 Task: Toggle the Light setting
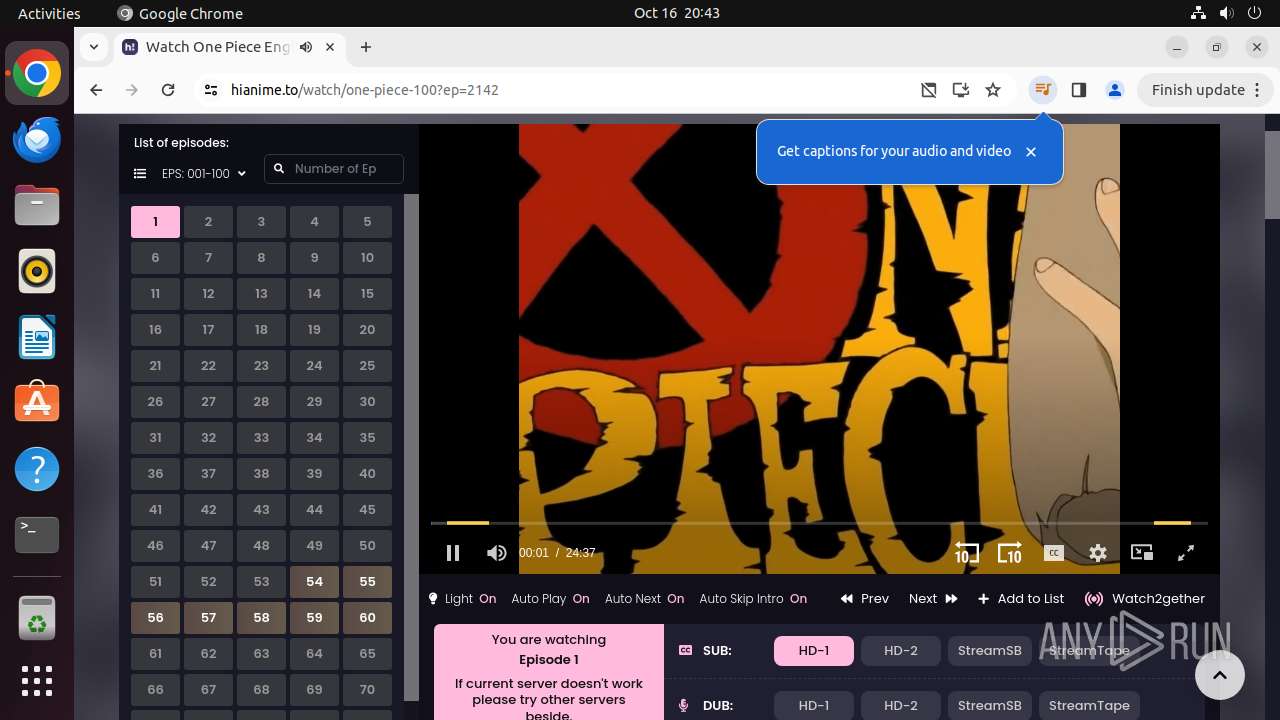coord(462,599)
